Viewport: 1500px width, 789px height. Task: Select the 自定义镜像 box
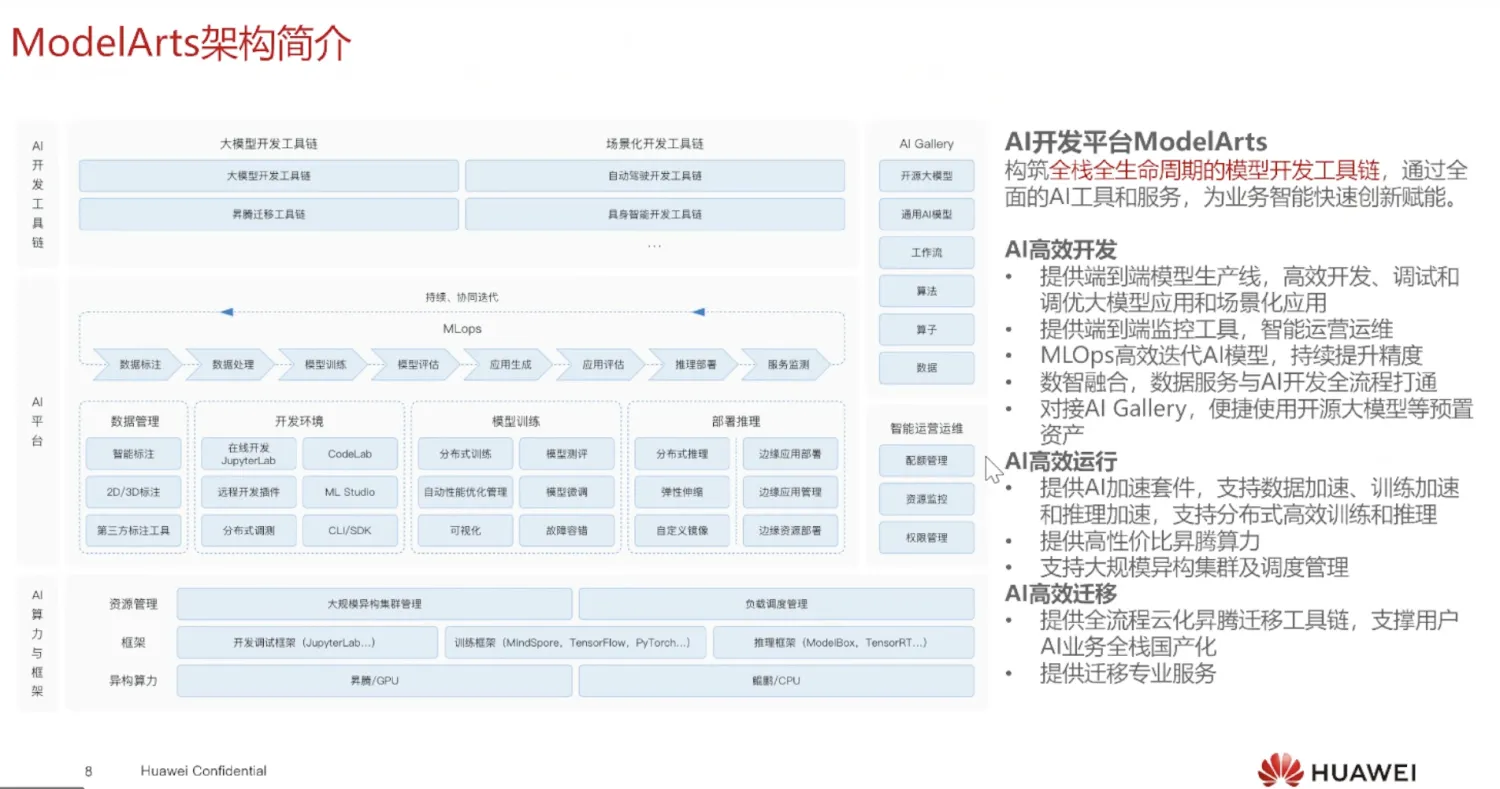click(x=683, y=530)
